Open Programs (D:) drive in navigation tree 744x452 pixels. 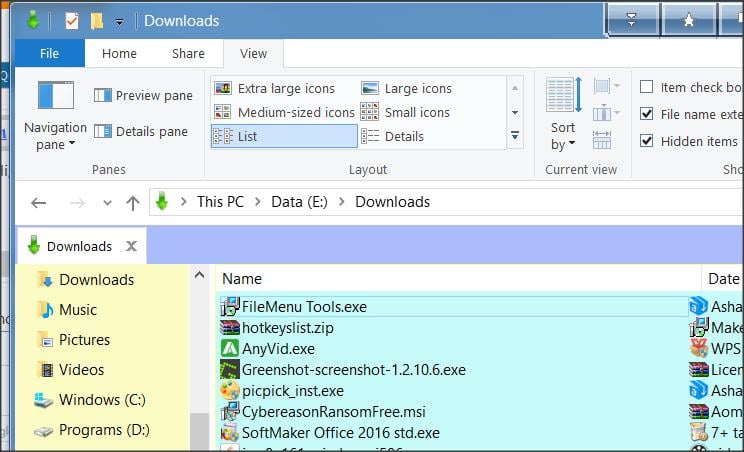(92, 430)
